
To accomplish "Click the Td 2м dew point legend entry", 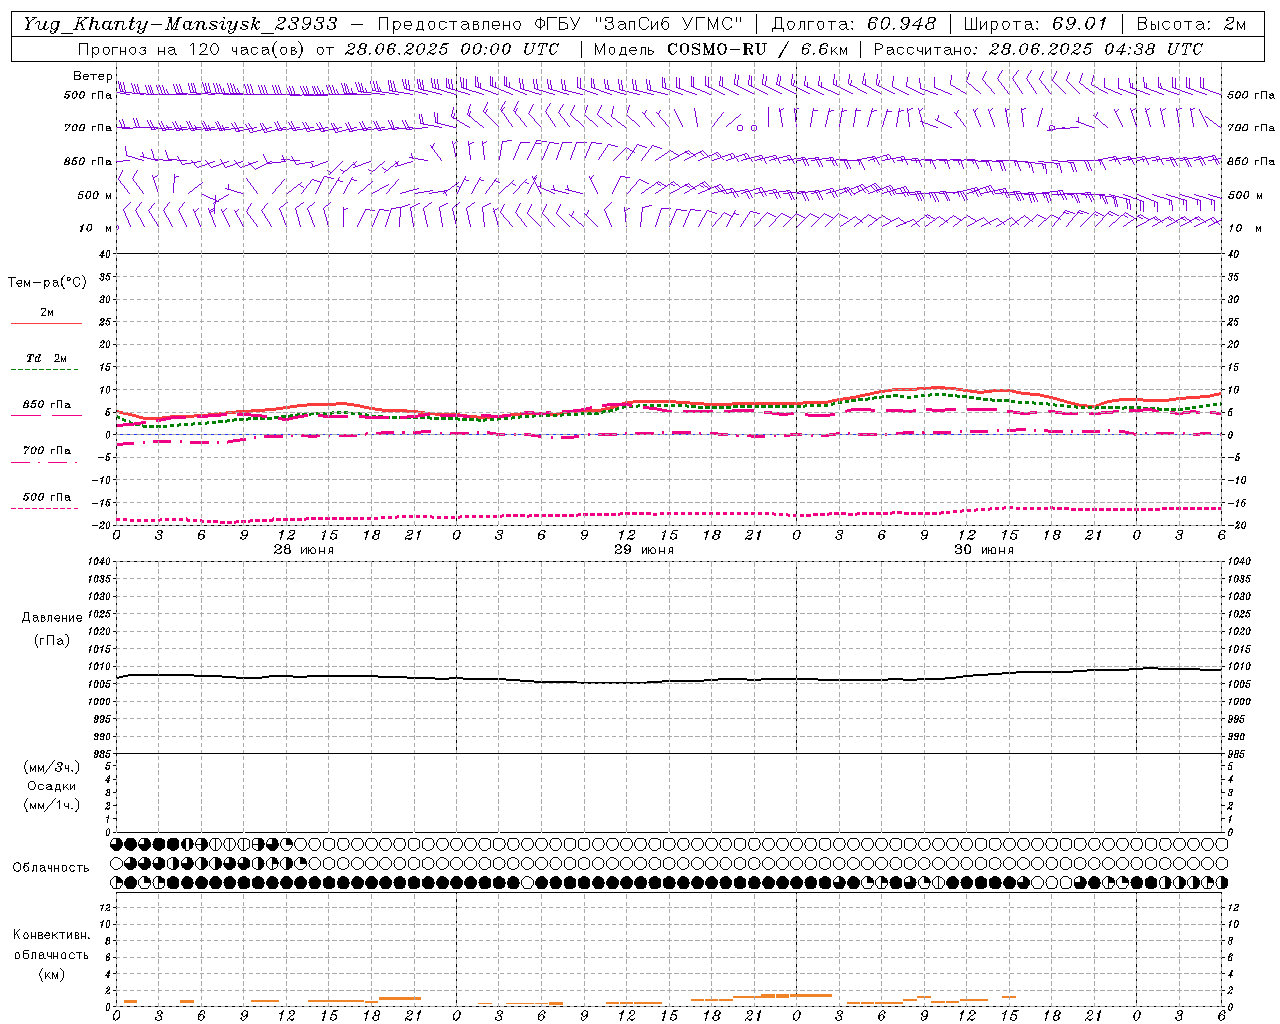I will (47, 358).
